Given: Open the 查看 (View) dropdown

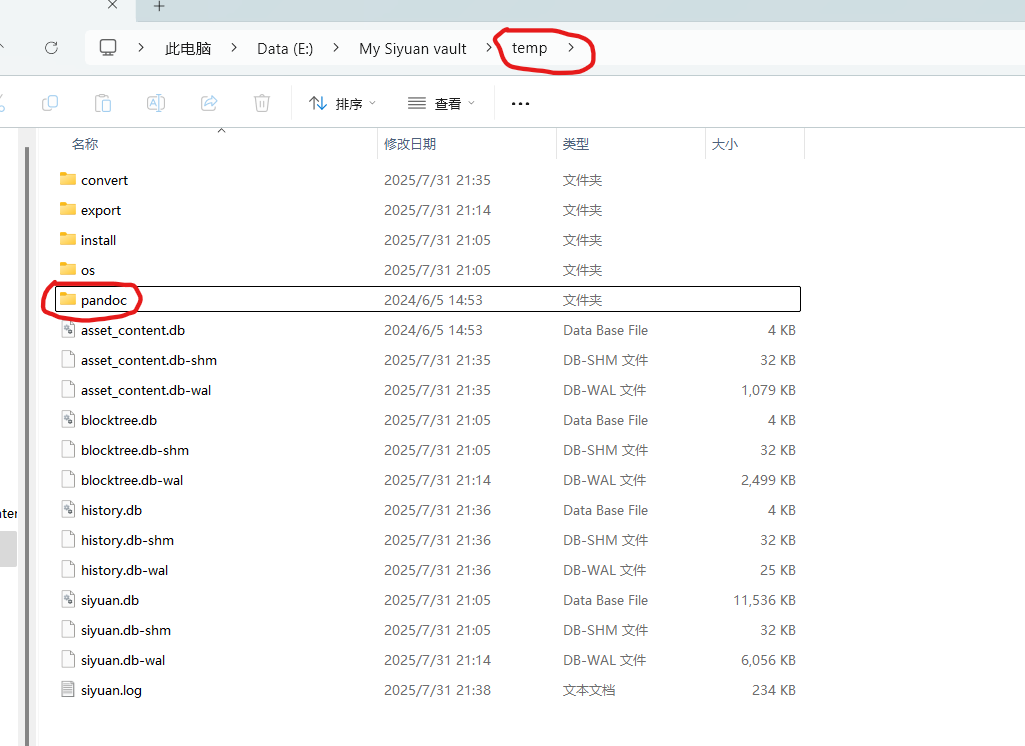Looking at the screenshot, I should pyautogui.click(x=440, y=103).
